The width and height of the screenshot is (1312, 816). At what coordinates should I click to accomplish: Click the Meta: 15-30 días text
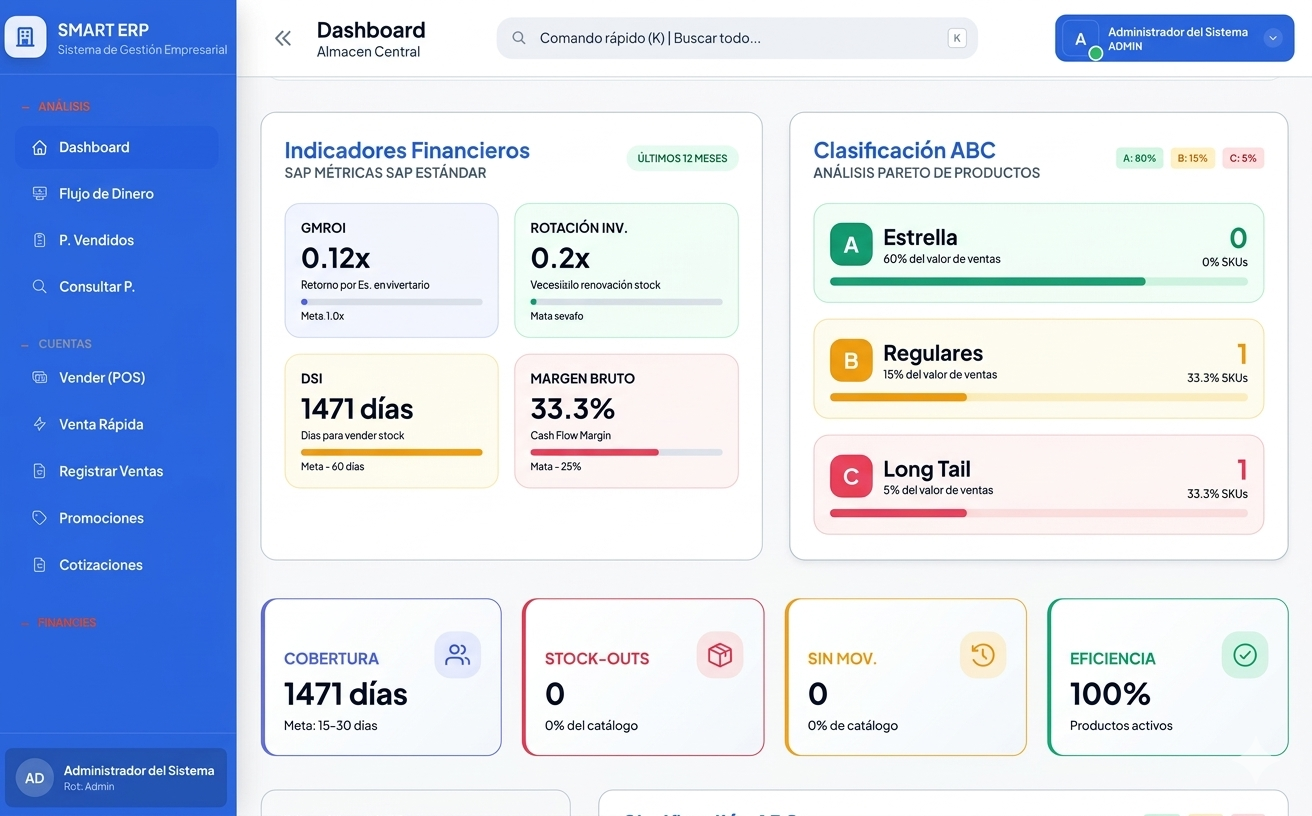pos(331,726)
